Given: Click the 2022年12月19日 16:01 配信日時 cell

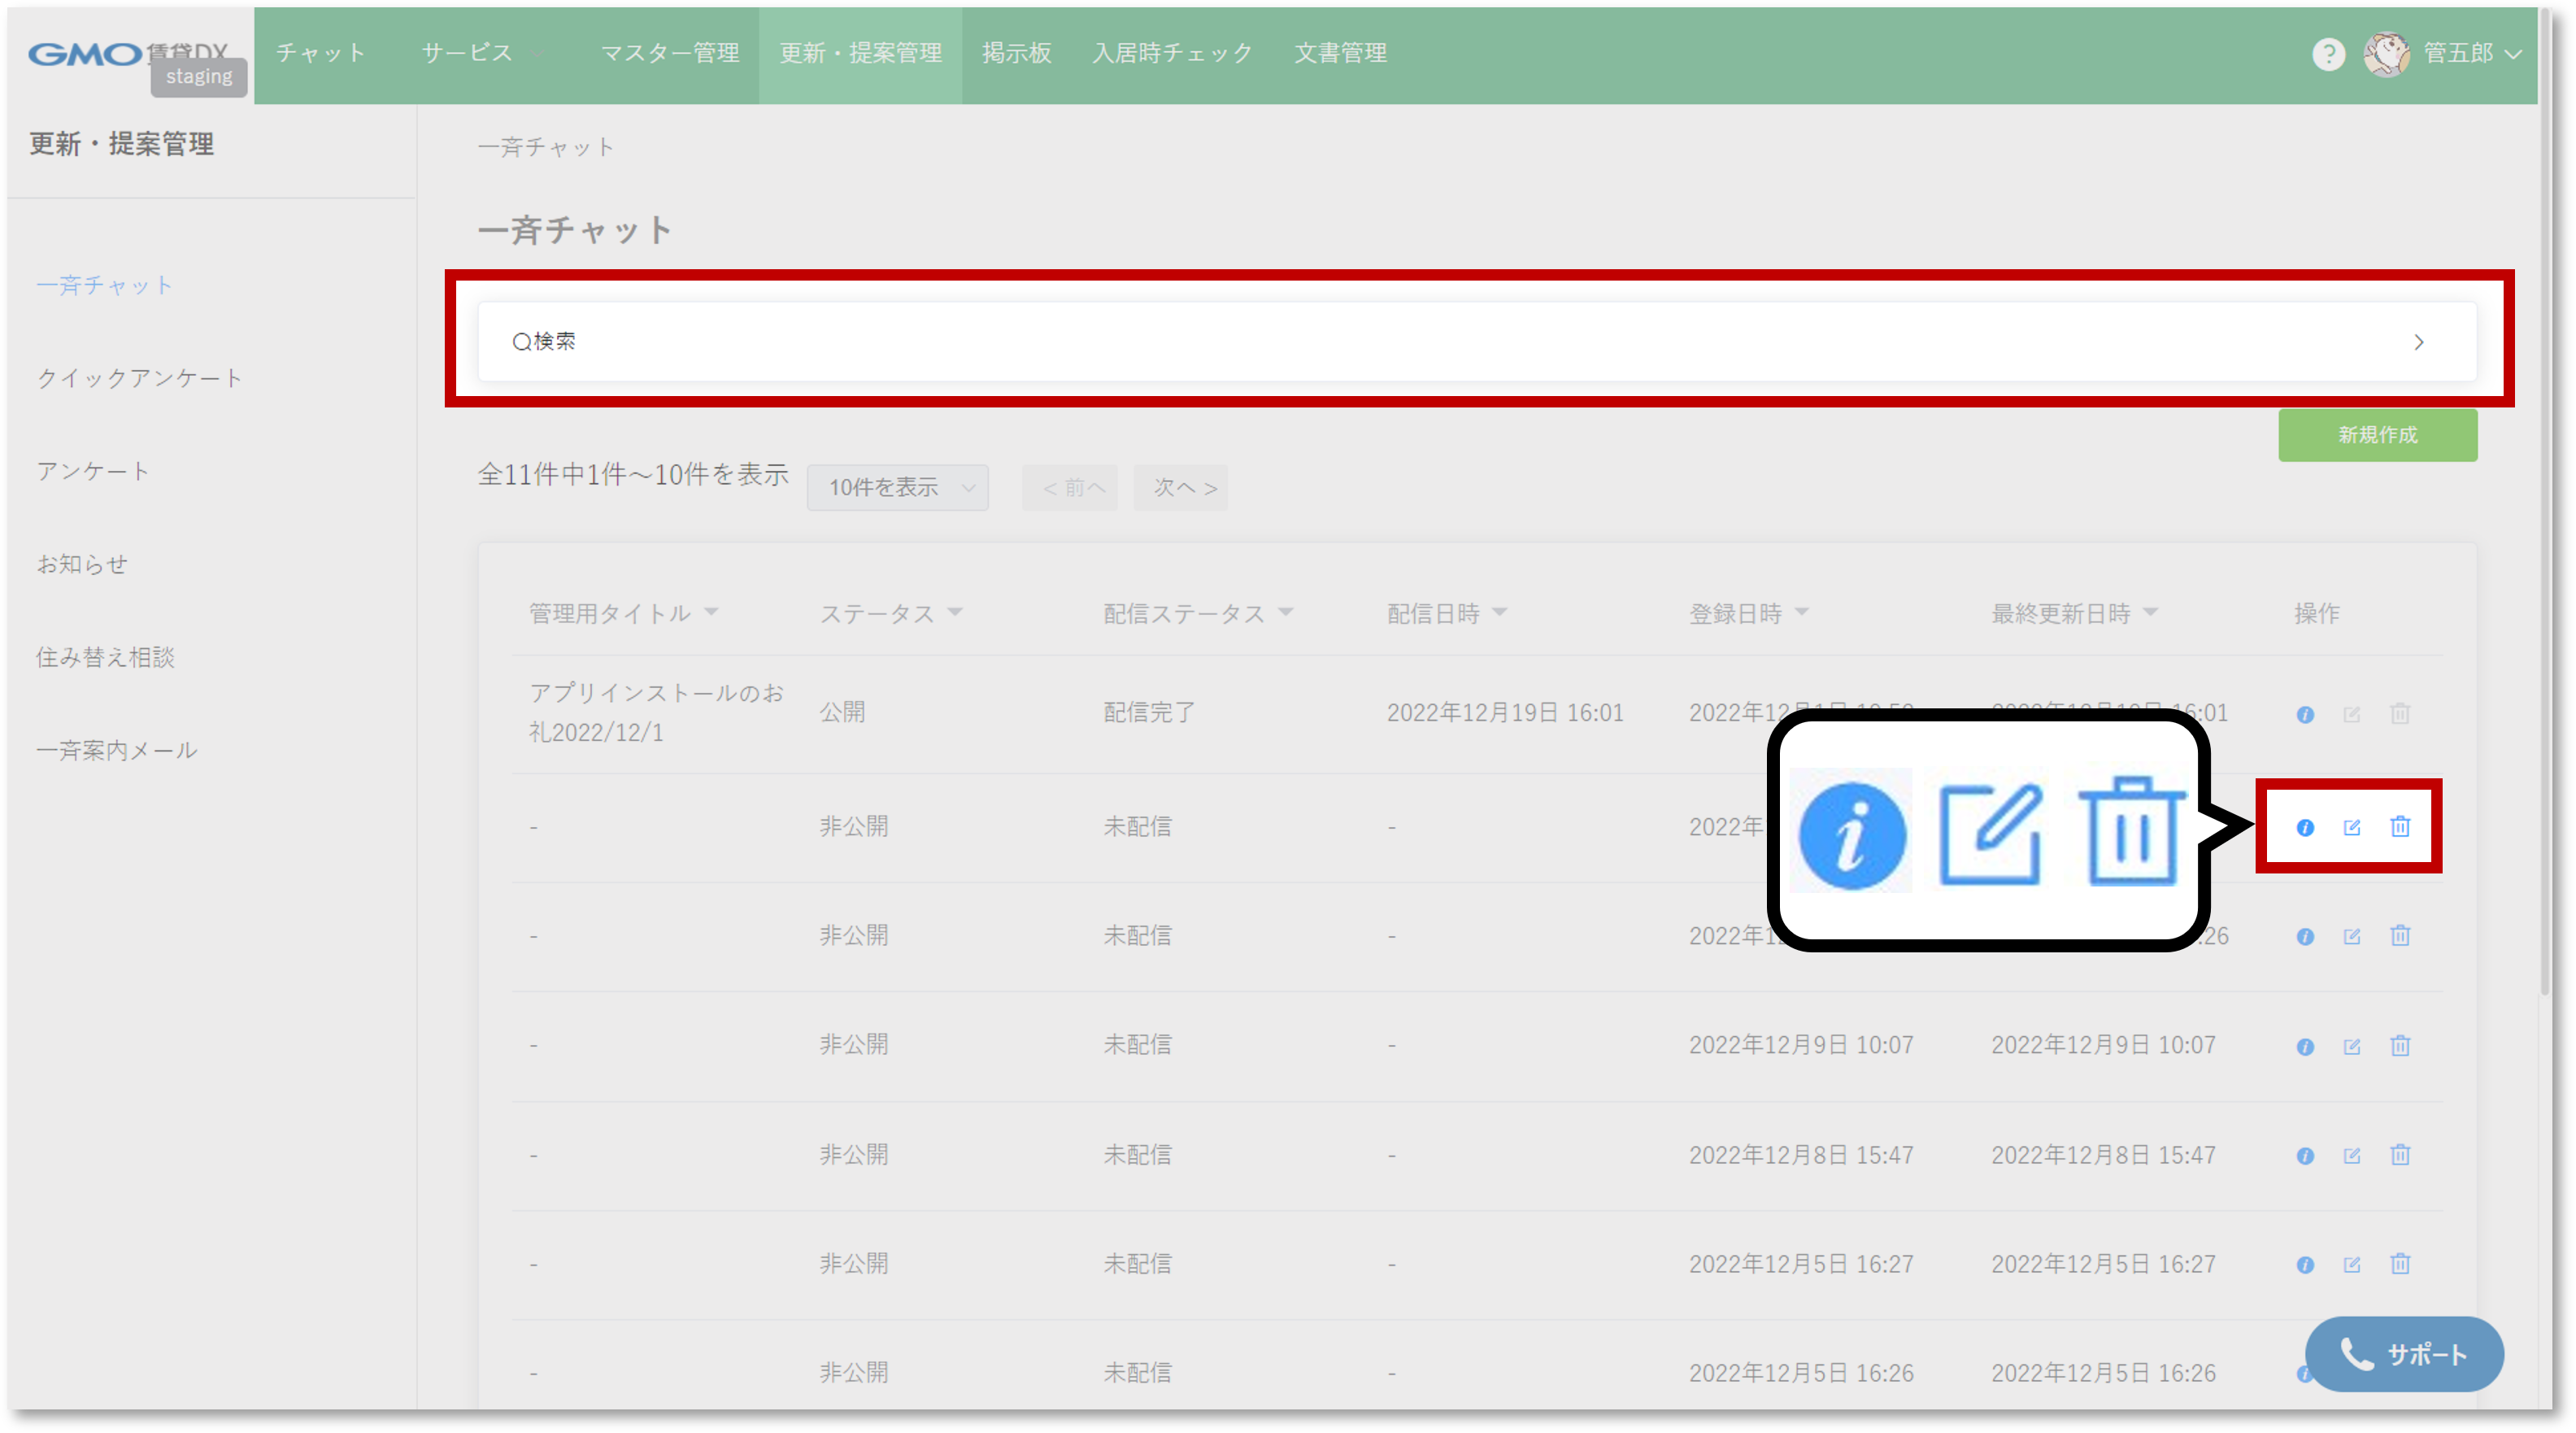Looking at the screenshot, I should point(1504,713).
